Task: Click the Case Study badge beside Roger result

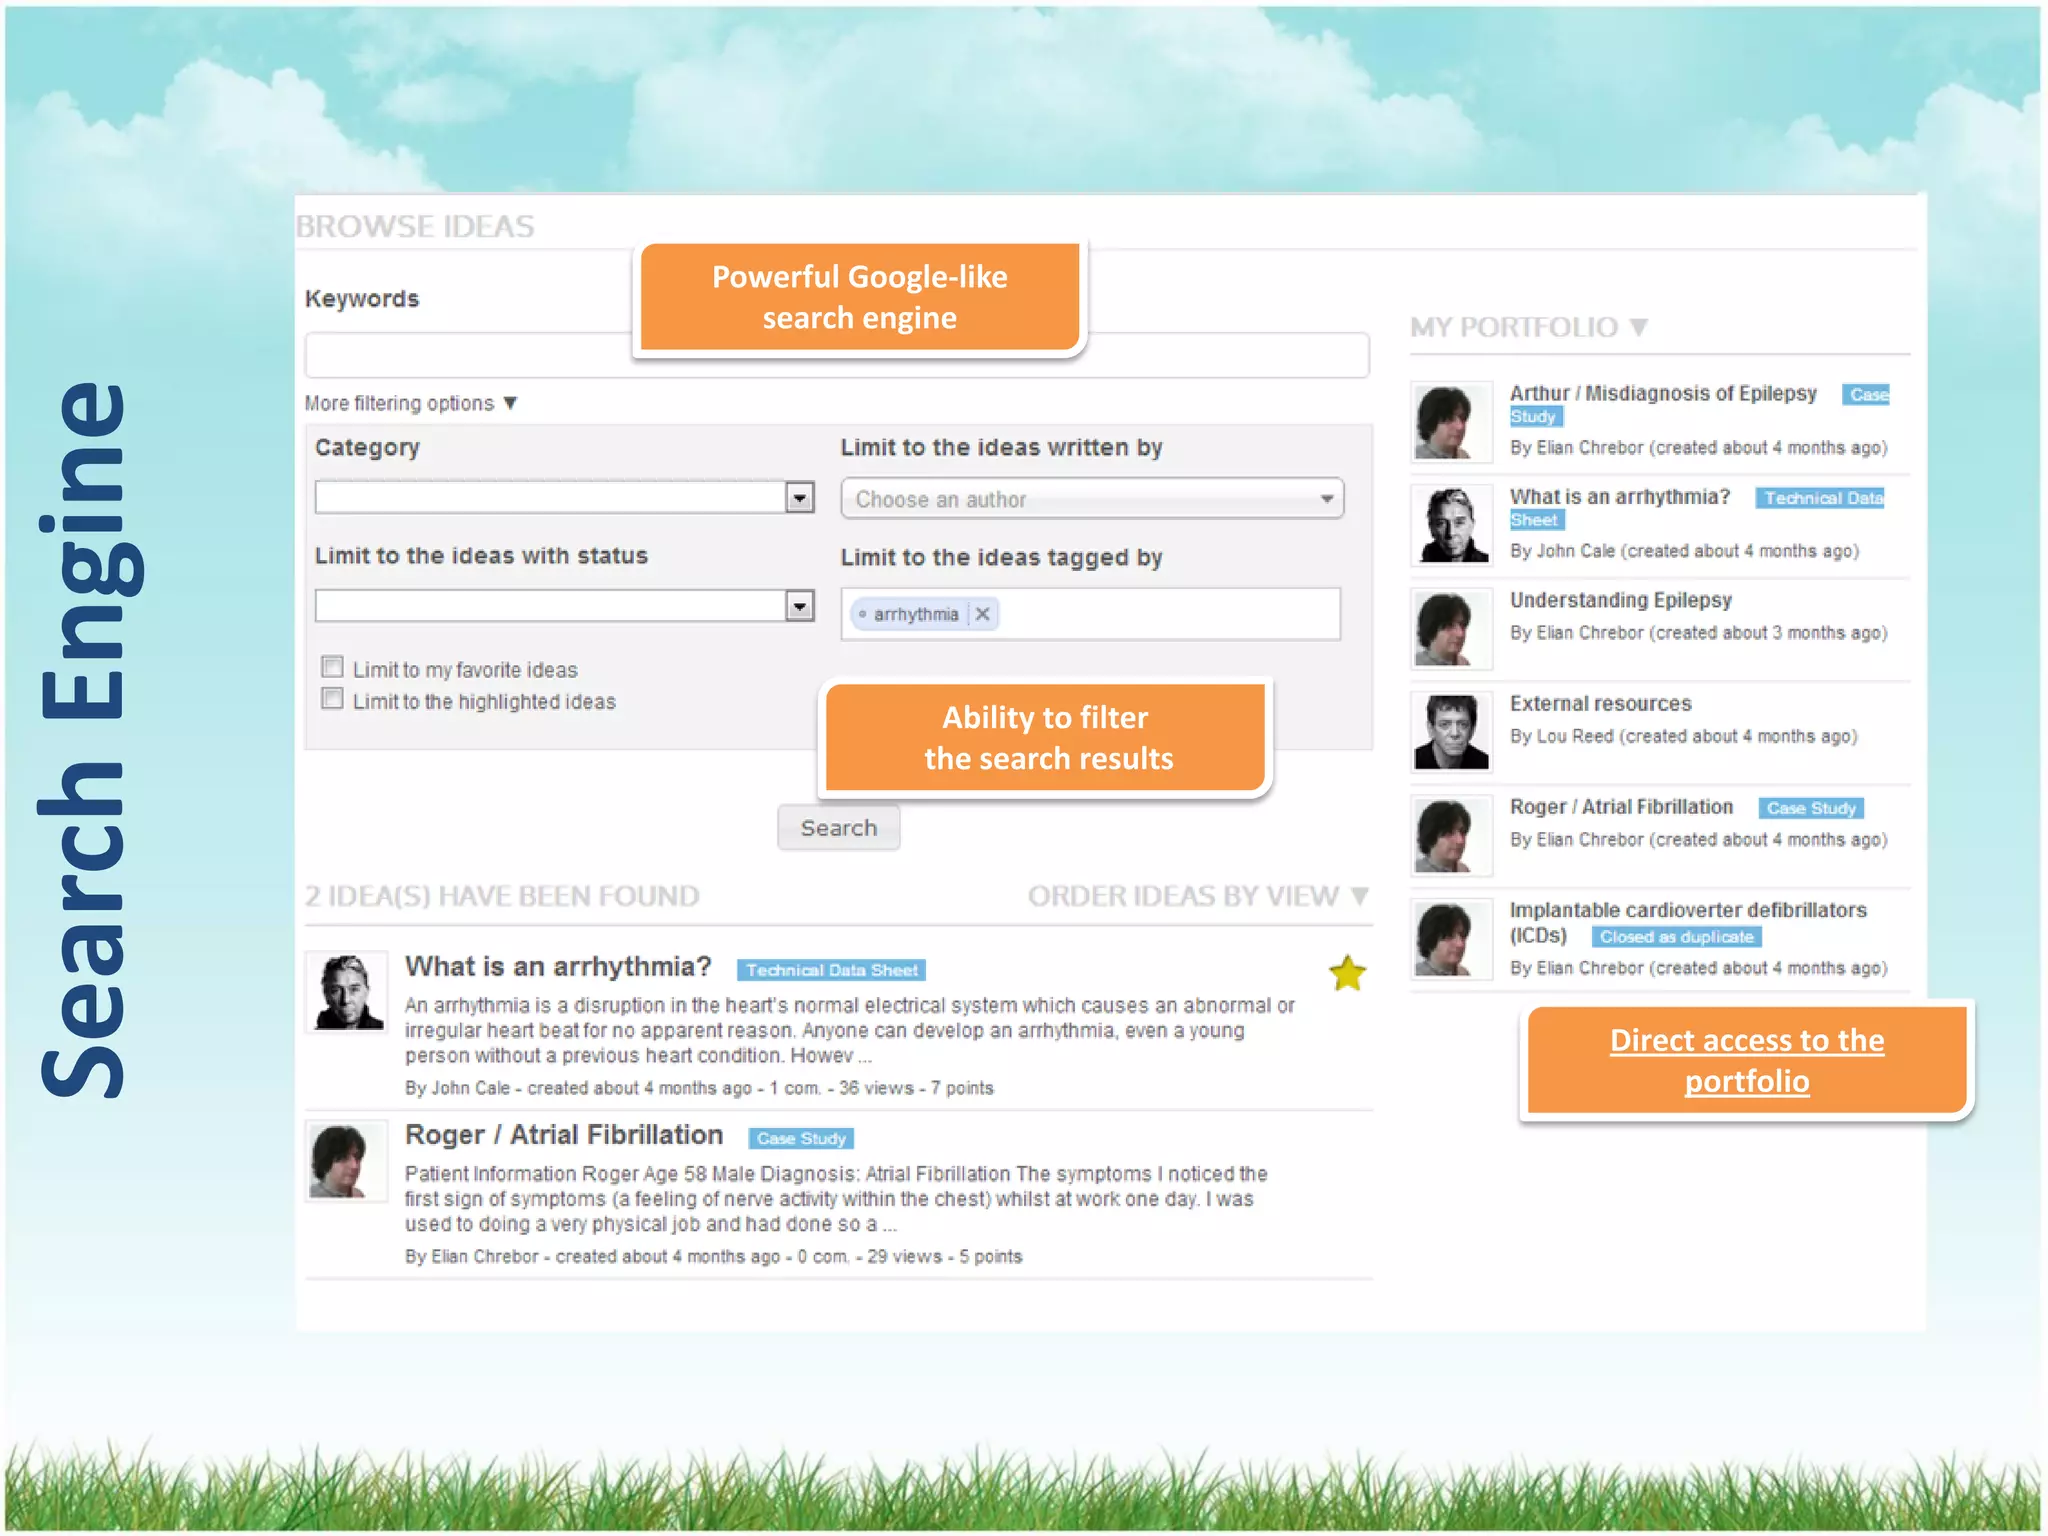Action: point(800,1138)
